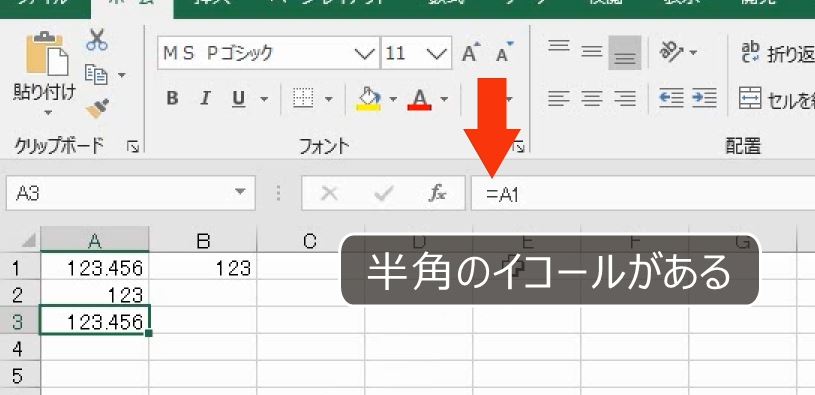The width and height of the screenshot is (815, 395).
Task: Toggle Underline formatting
Action: 239,98
